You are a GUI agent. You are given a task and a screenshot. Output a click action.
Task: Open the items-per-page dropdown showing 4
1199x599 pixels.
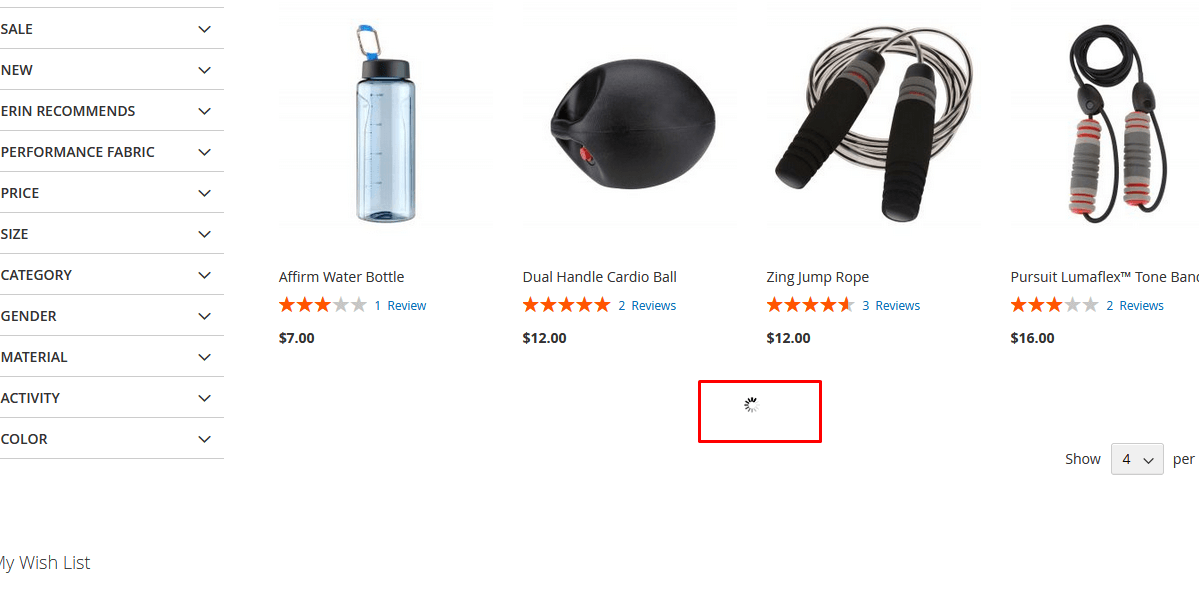(x=1137, y=459)
